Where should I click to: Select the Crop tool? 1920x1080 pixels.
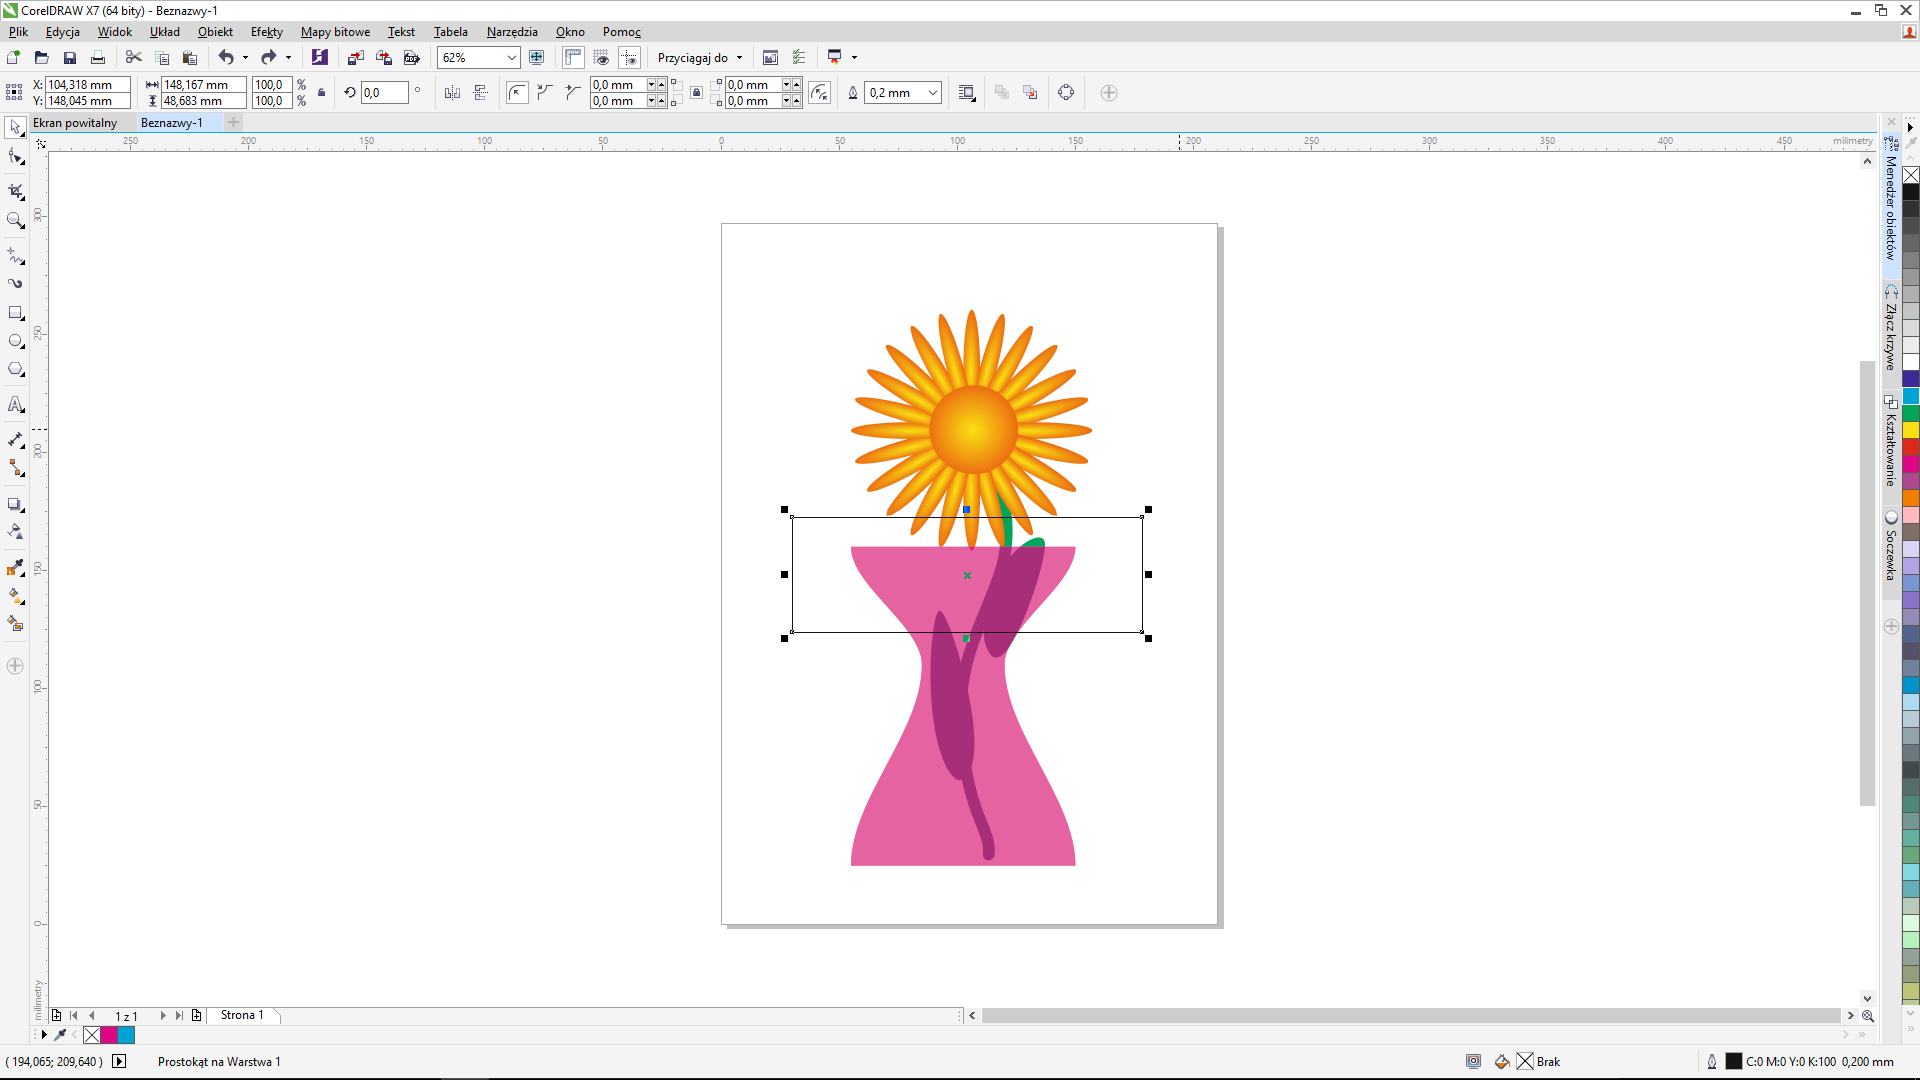15,191
